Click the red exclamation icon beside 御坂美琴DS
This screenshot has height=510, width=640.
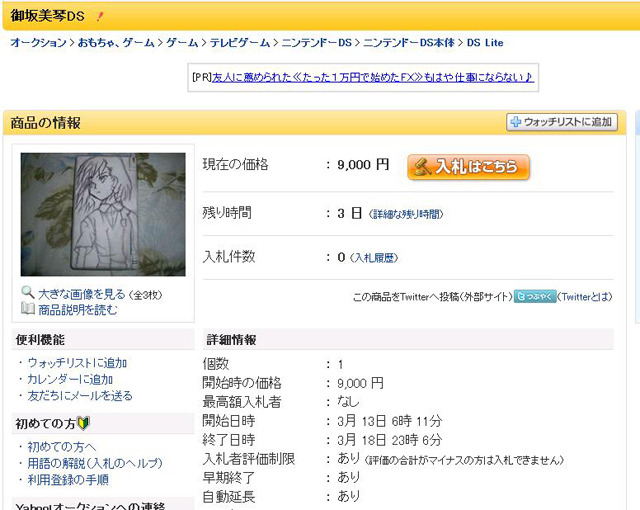coord(100,16)
